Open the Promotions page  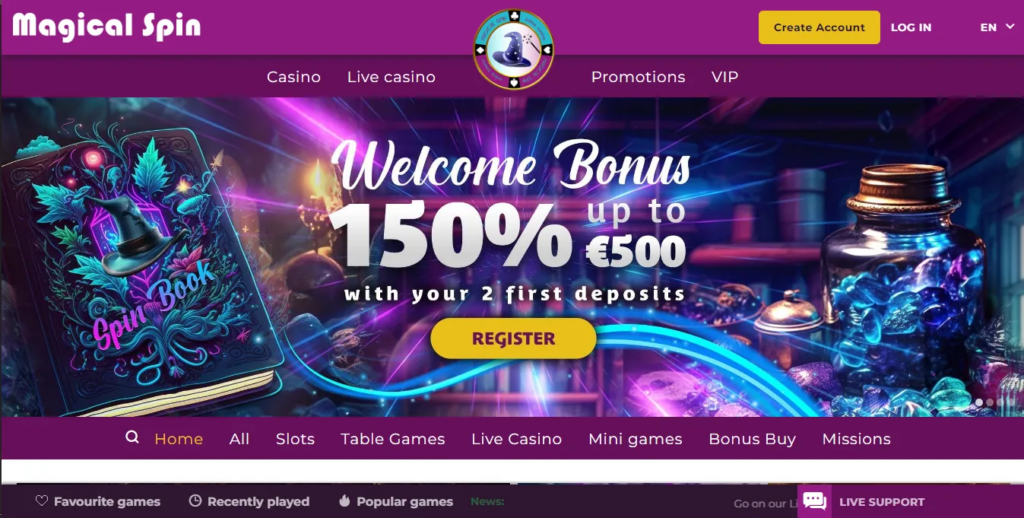pos(638,77)
